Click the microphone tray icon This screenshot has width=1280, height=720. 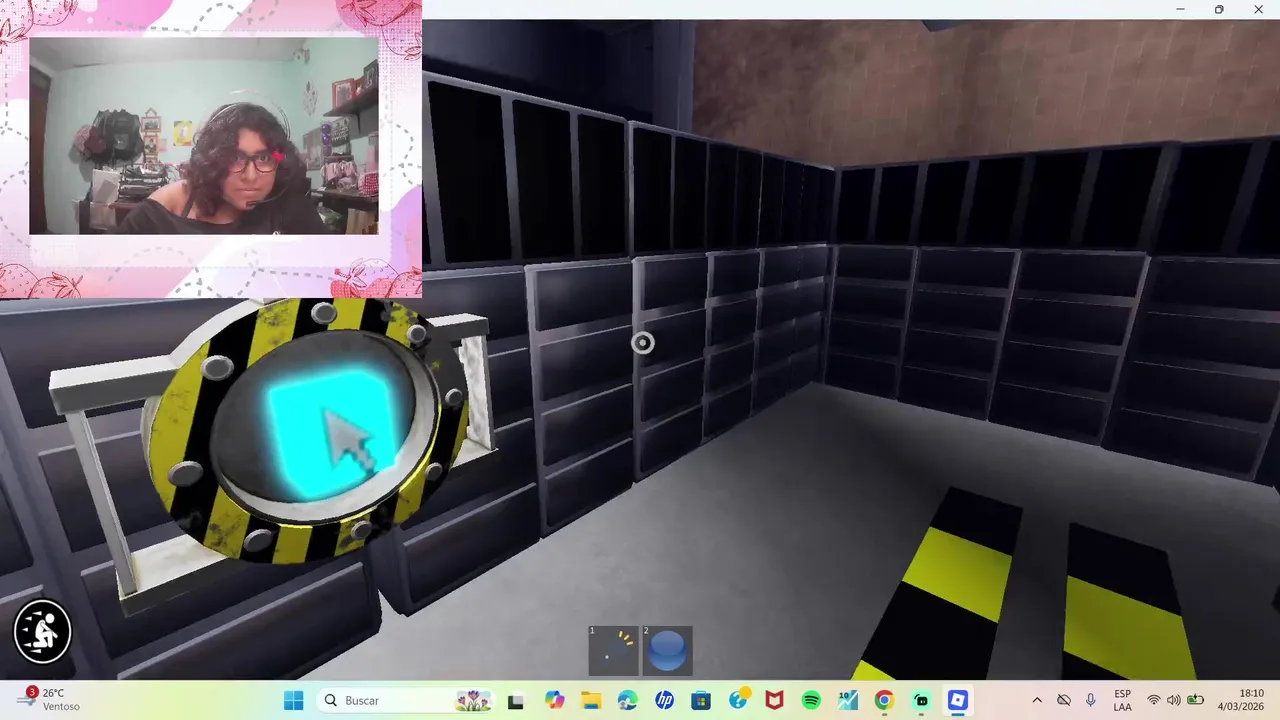(1091, 700)
